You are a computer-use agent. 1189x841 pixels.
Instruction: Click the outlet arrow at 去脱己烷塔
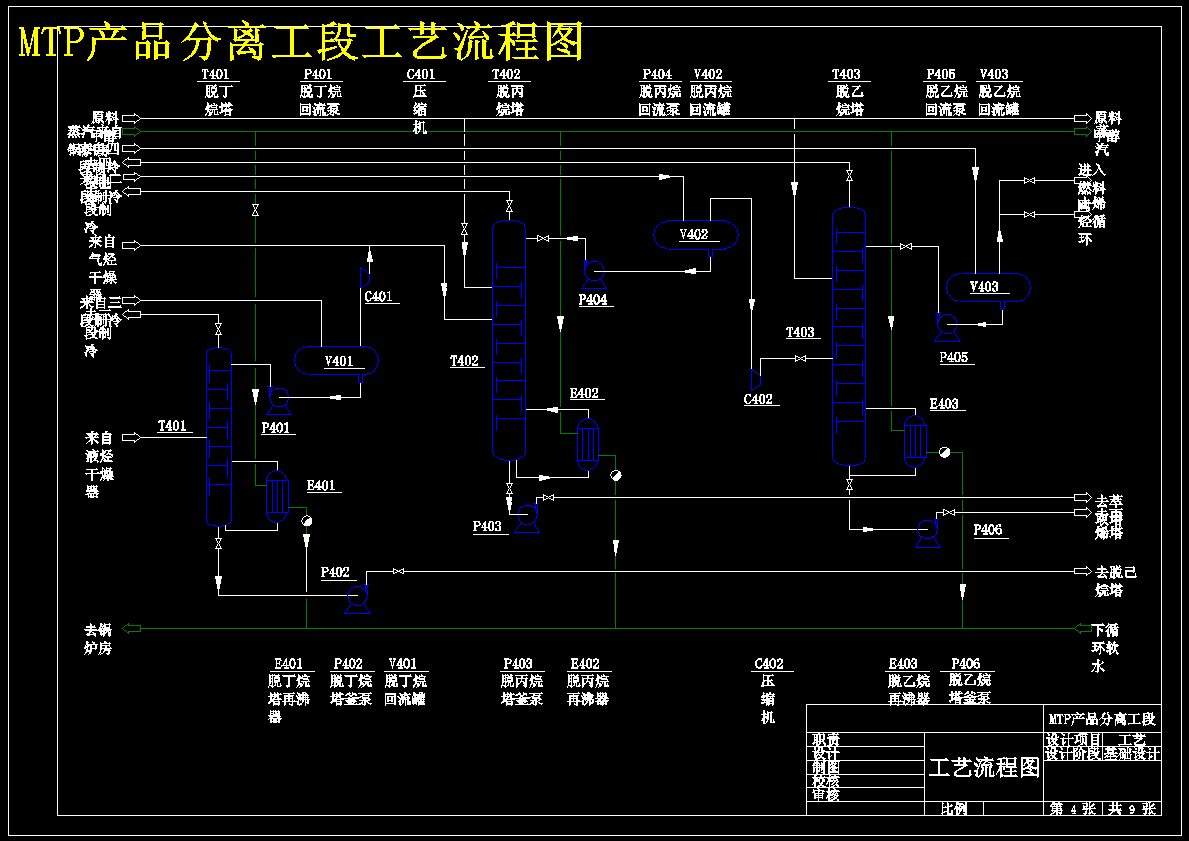(x=1083, y=571)
